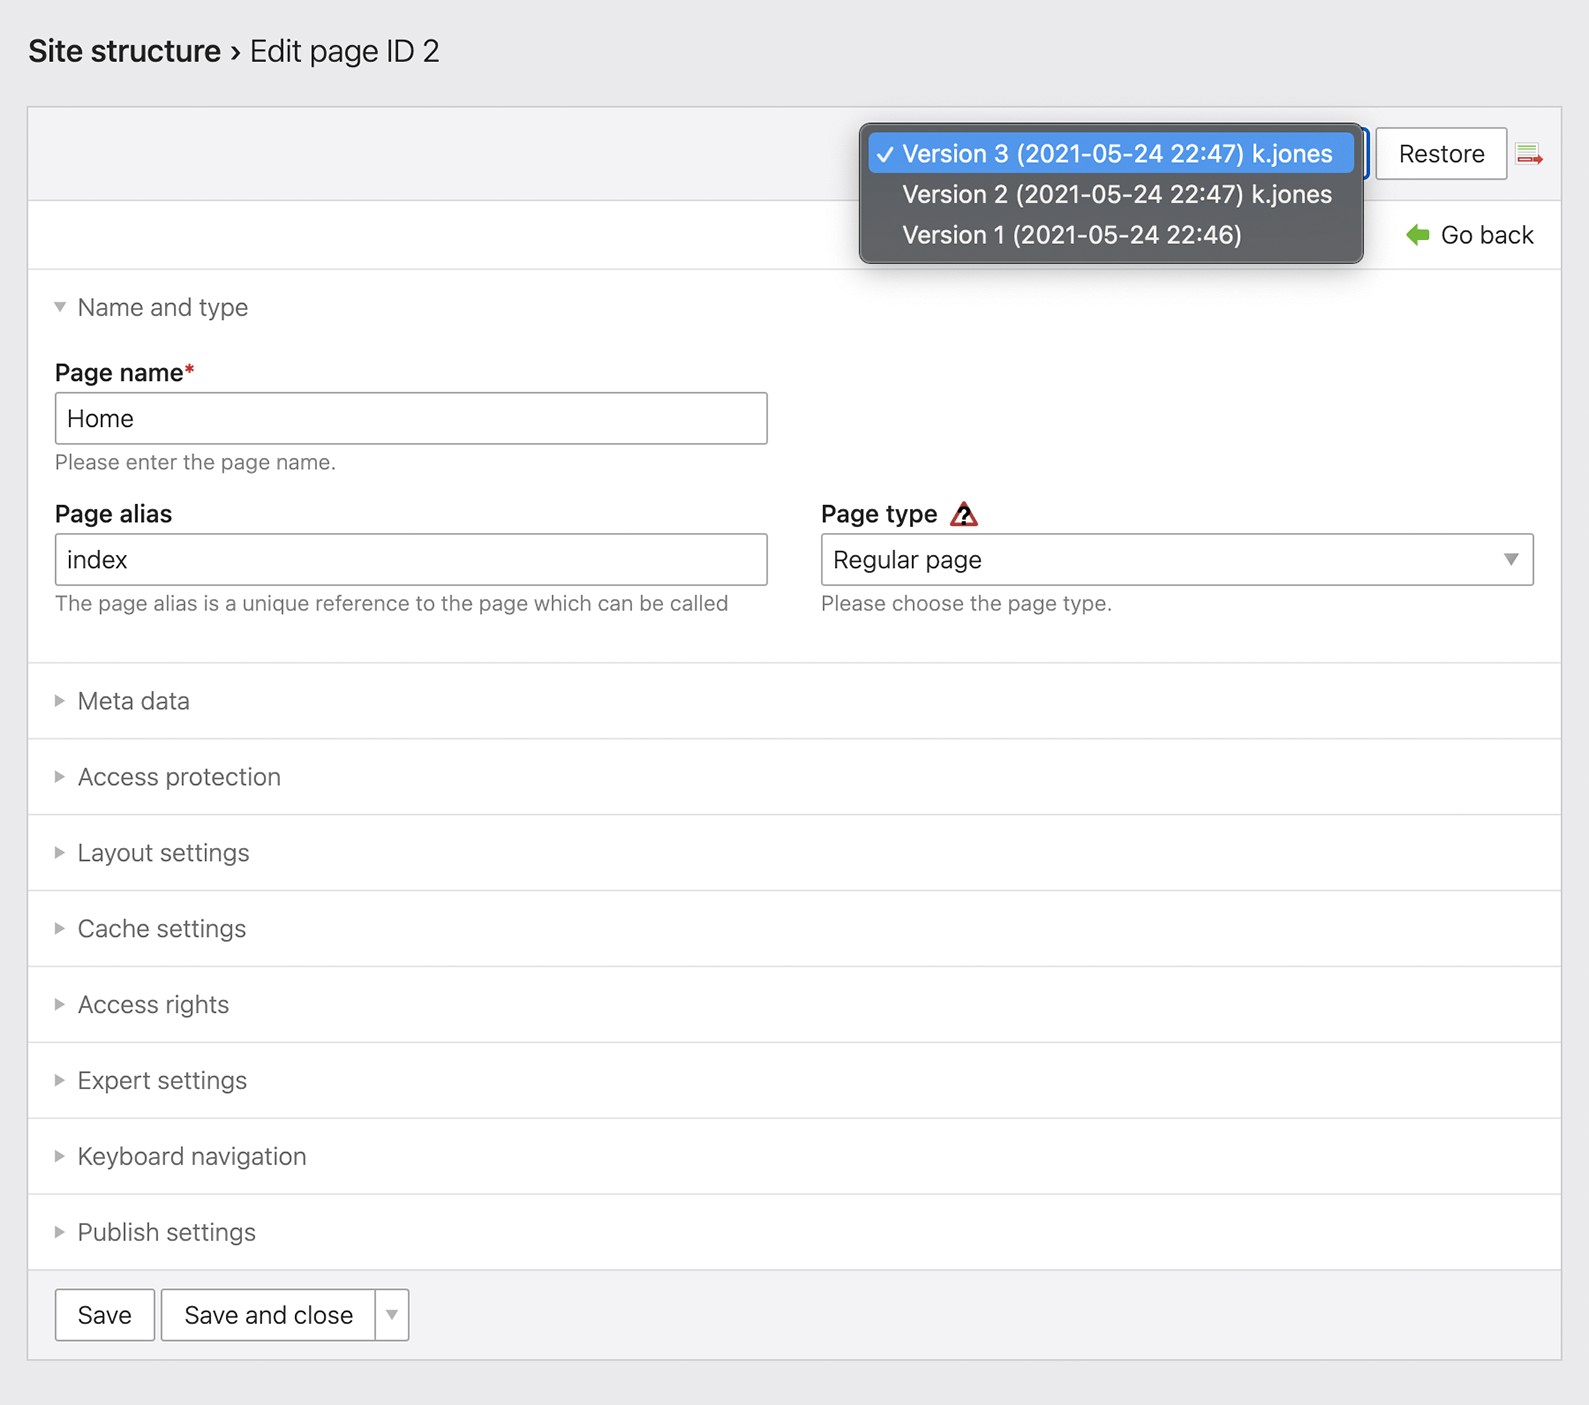Expand the Publish settings section
1589x1405 pixels.
click(x=155, y=1233)
